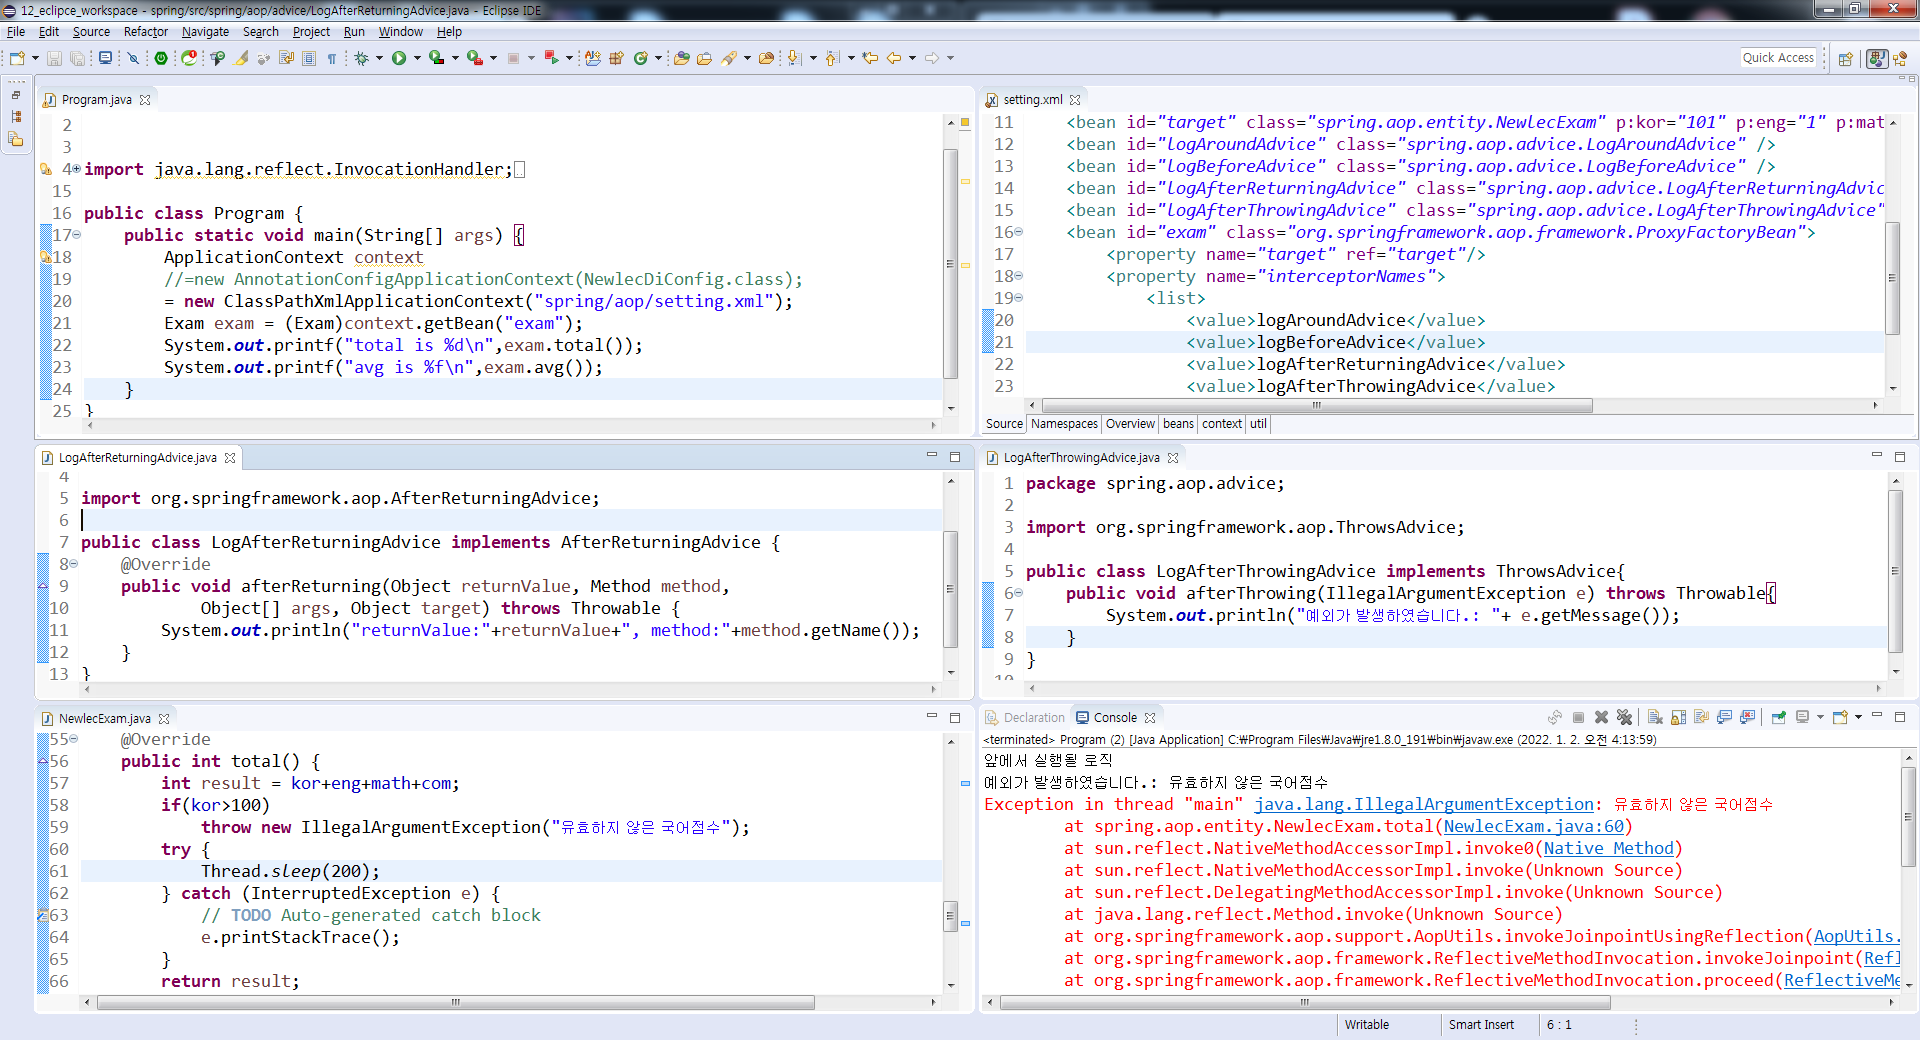Collapse afterThrowing method fold marker

[x=1019, y=593]
